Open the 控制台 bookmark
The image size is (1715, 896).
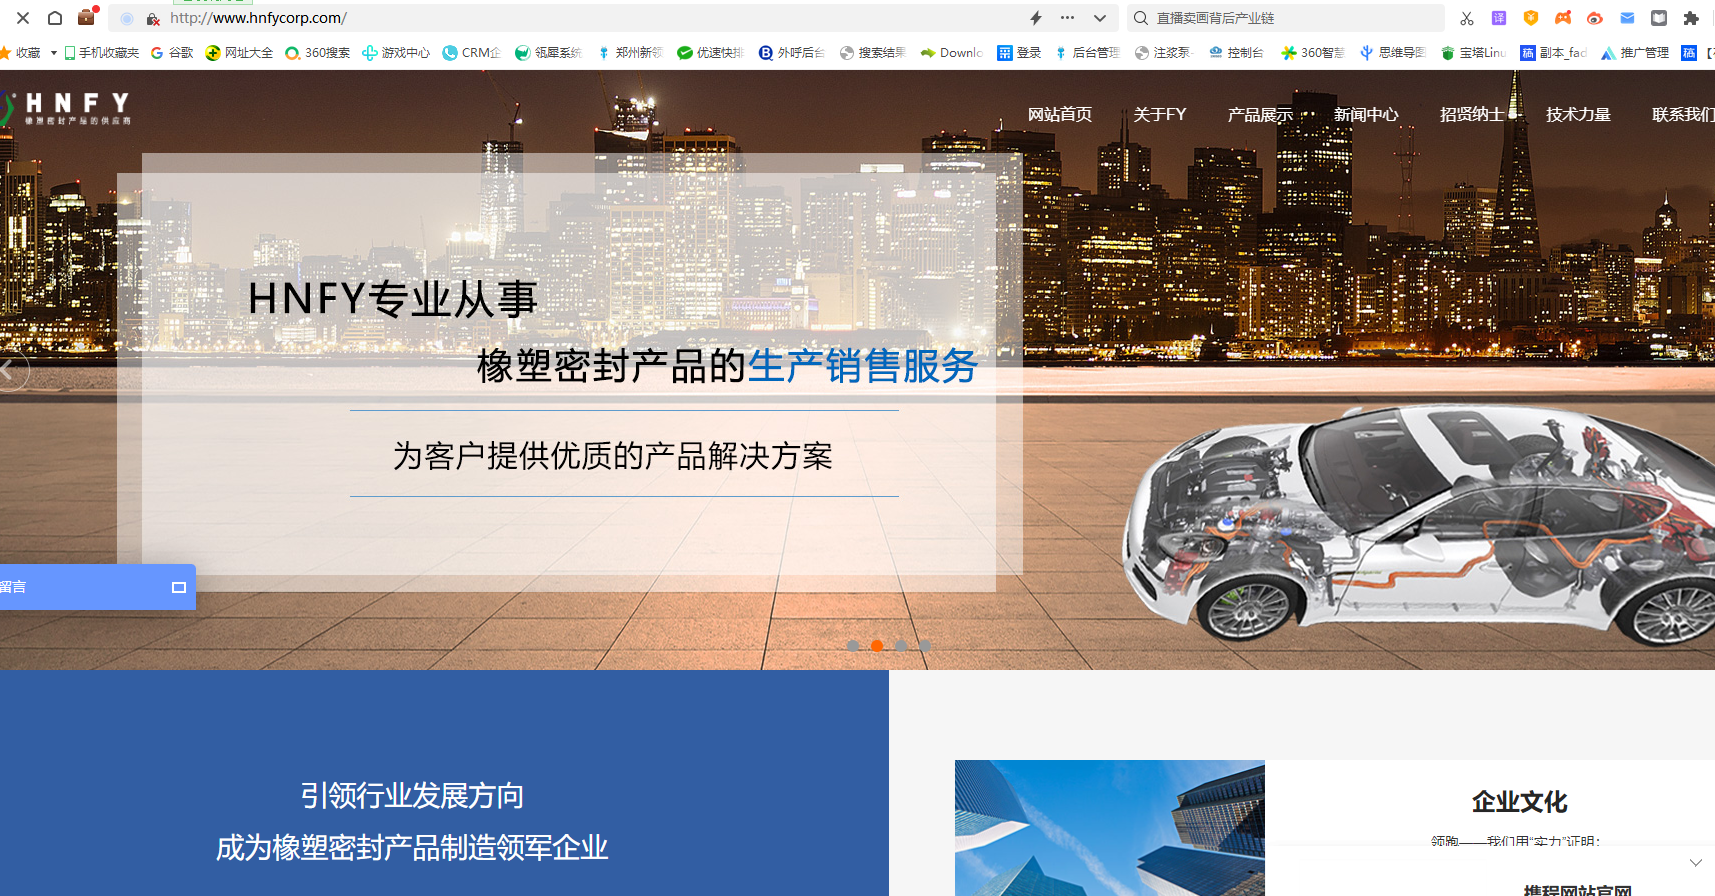[1236, 53]
